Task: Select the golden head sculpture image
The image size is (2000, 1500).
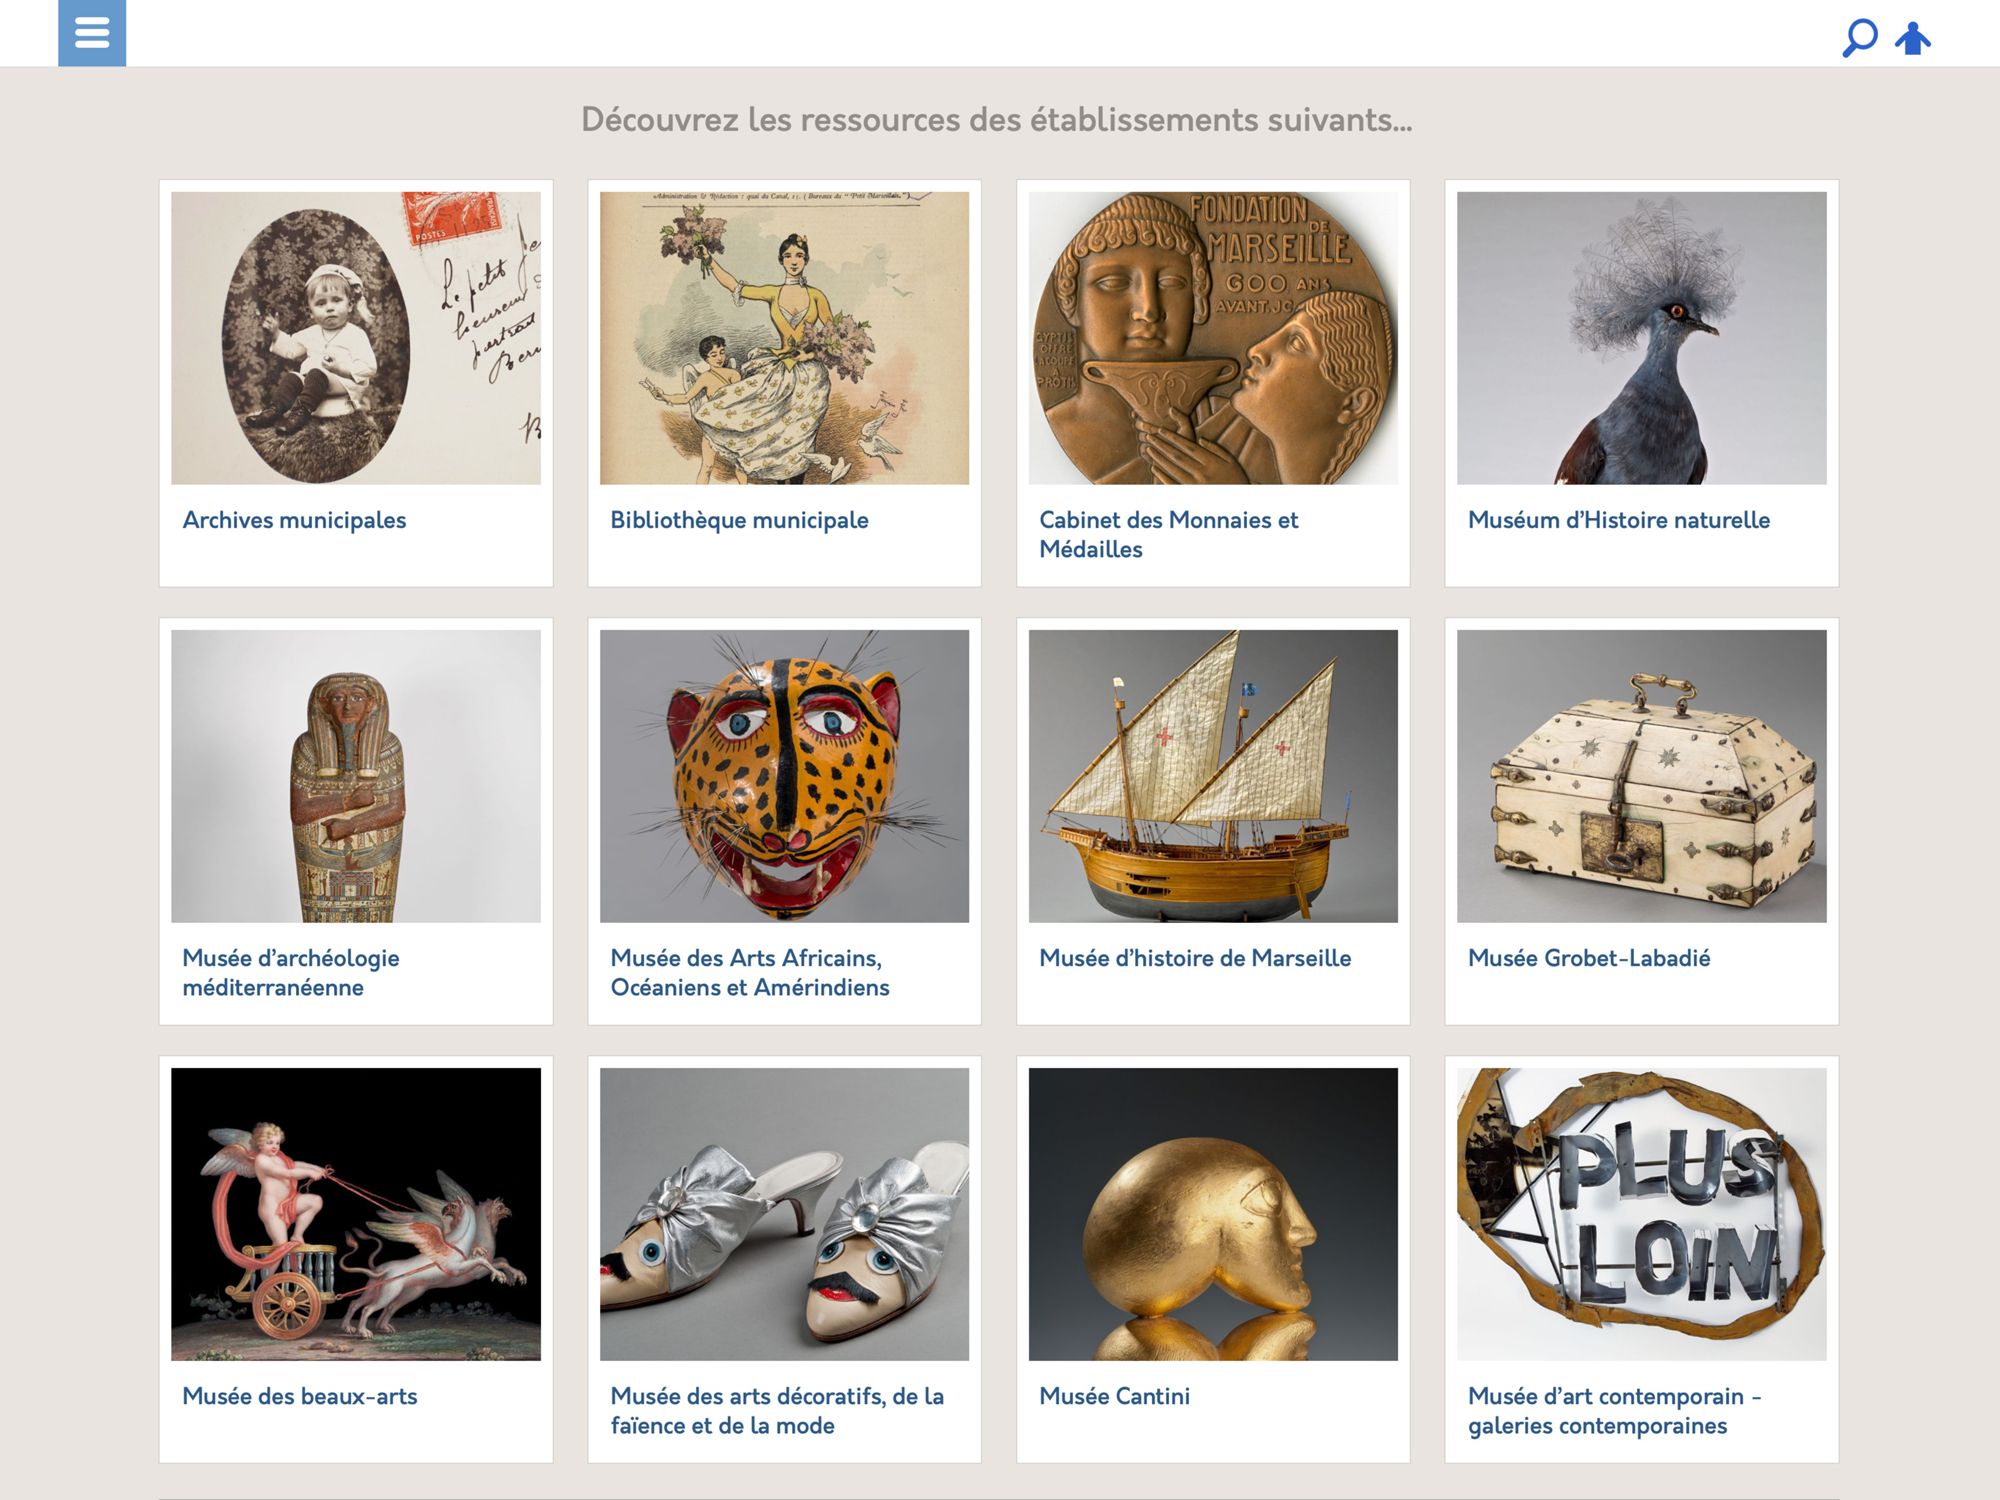Action: [x=1213, y=1214]
